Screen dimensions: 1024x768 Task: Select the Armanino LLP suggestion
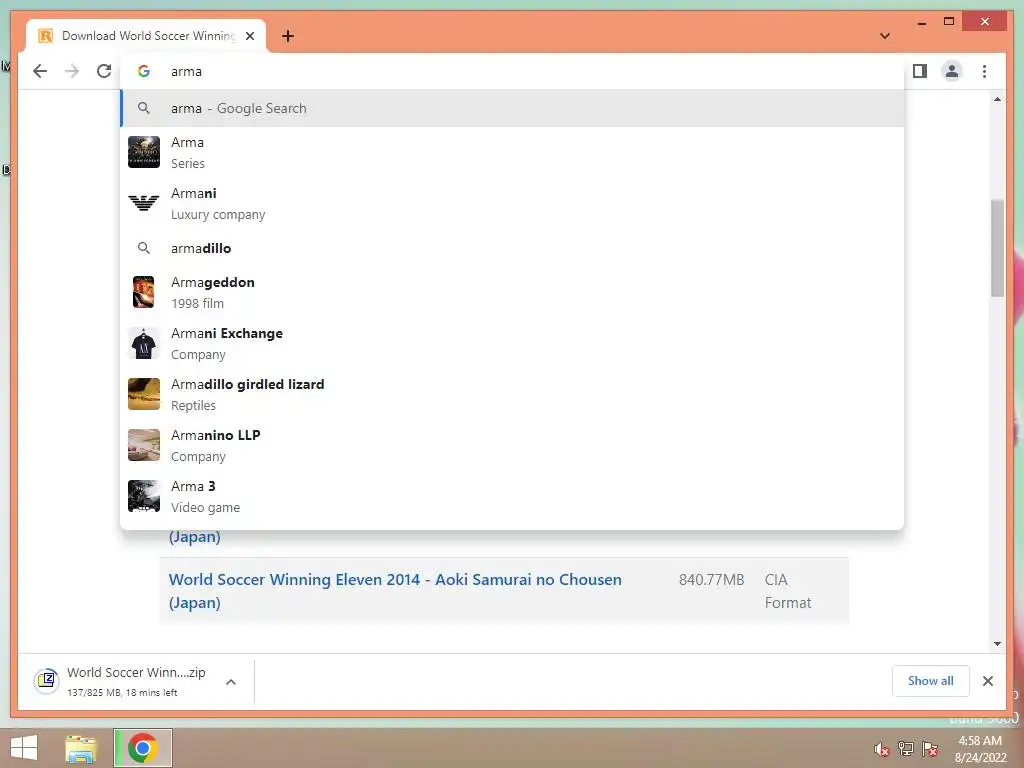point(513,445)
